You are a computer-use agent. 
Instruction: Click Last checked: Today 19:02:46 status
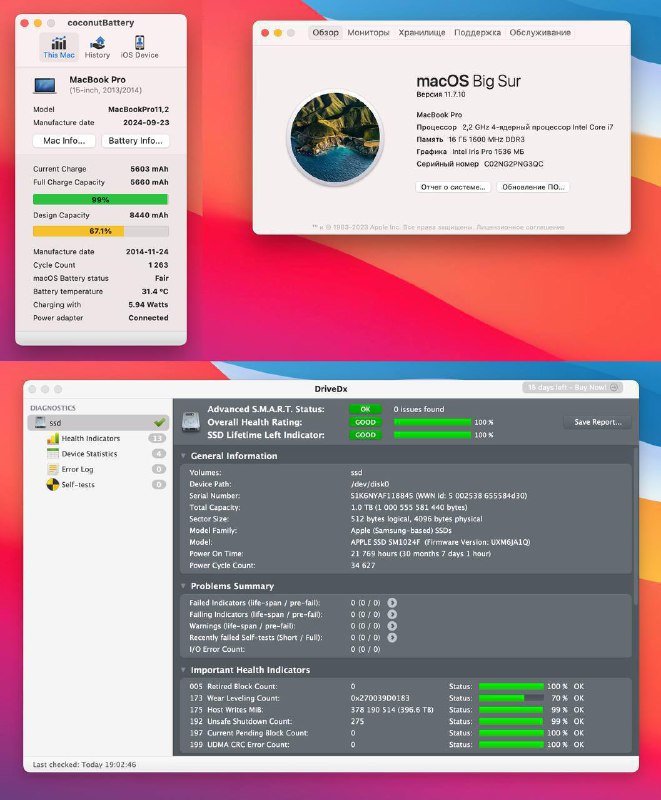[84, 764]
